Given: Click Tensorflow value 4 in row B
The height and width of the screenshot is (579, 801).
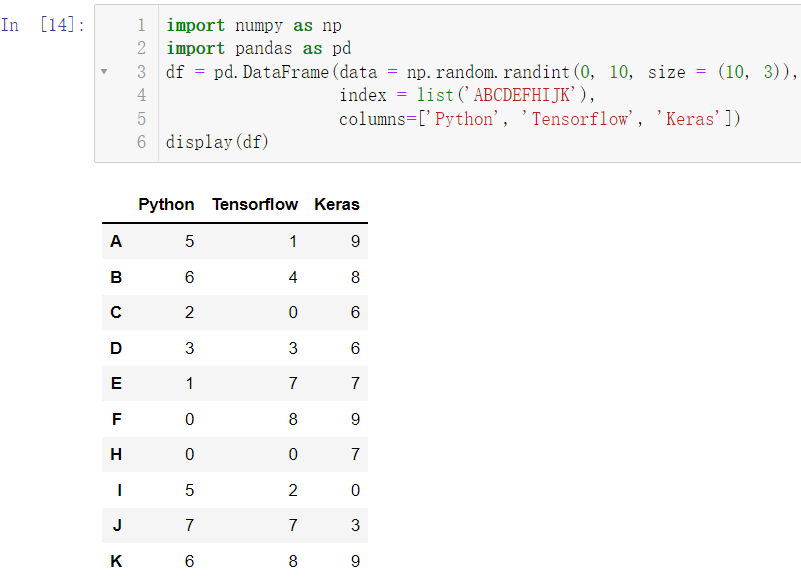Looking at the screenshot, I should coord(293,277).
